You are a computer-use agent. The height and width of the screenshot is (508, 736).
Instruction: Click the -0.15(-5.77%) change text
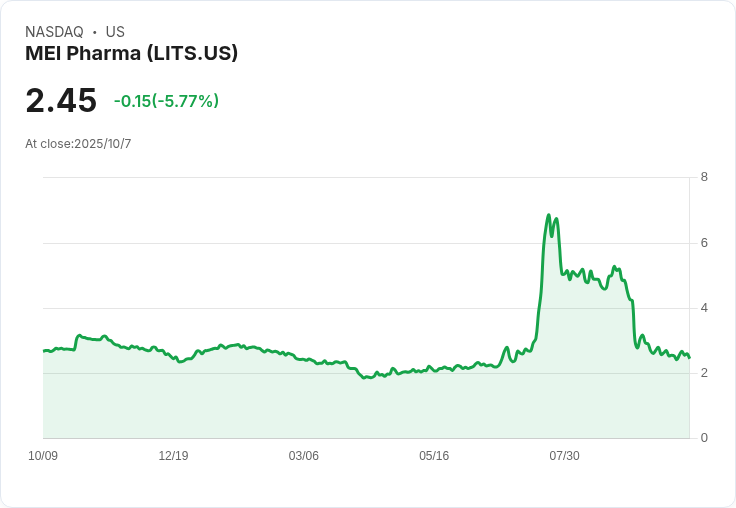[x=166, y=101]
